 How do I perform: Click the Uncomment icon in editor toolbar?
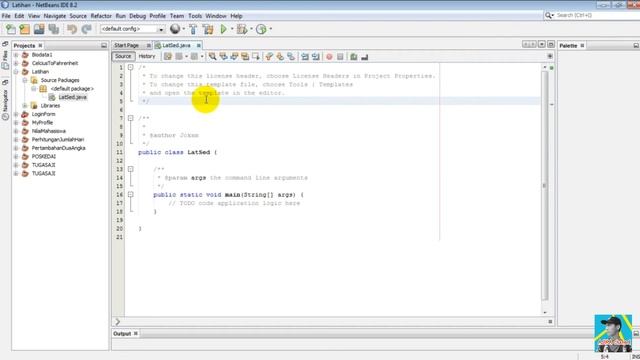(364, 57)
